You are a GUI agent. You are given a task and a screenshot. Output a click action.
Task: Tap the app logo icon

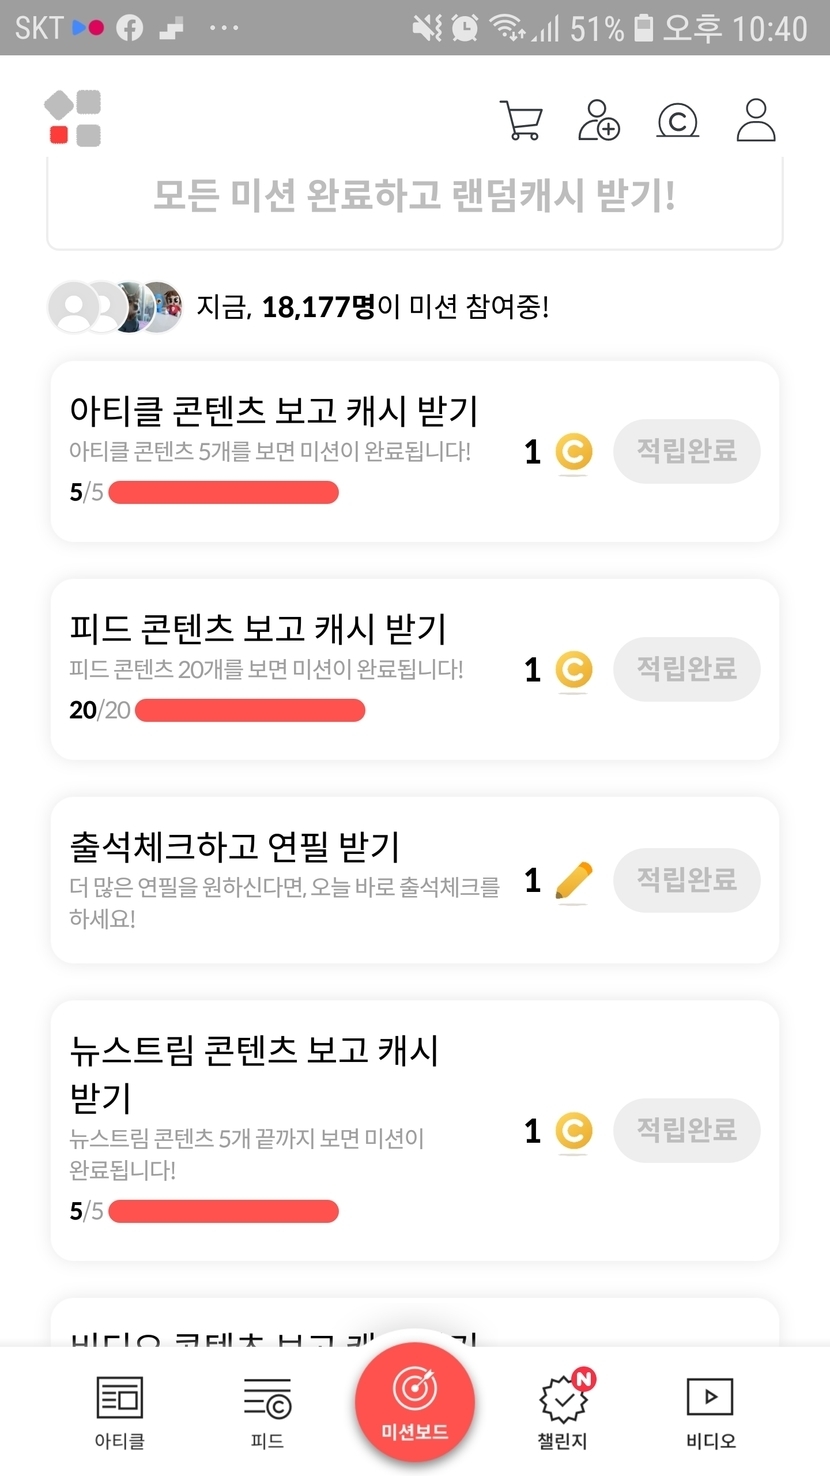coord(73,118)
